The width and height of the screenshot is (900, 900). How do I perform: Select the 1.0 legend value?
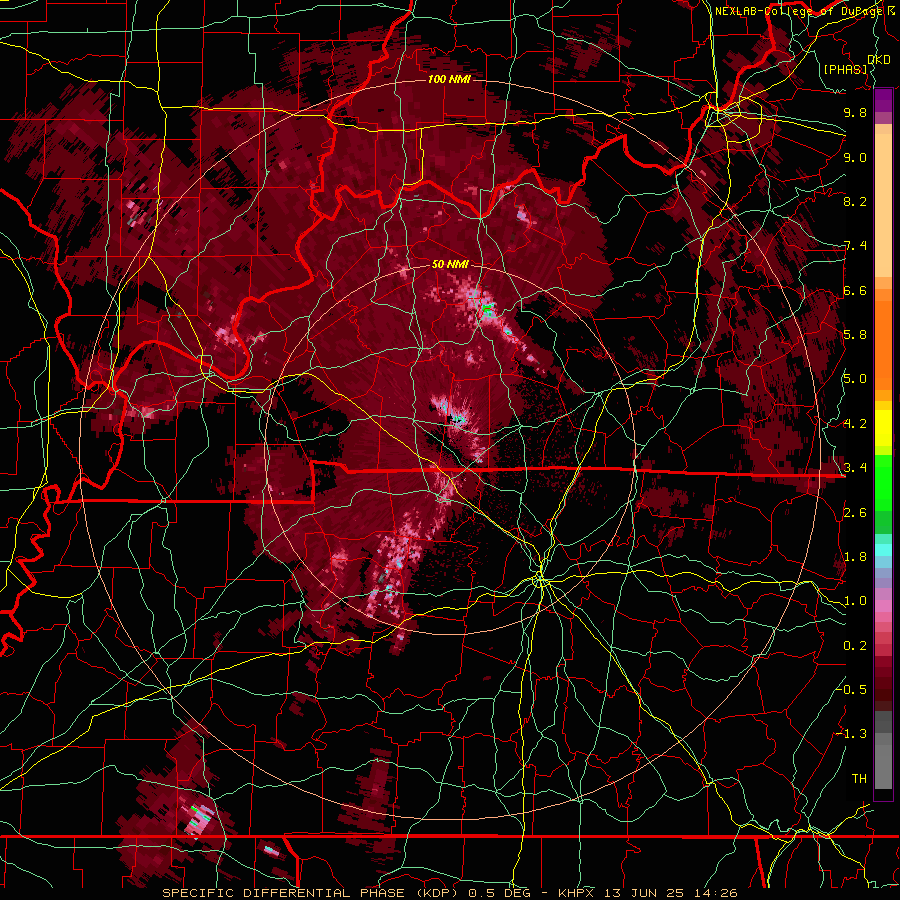point(855,602)
